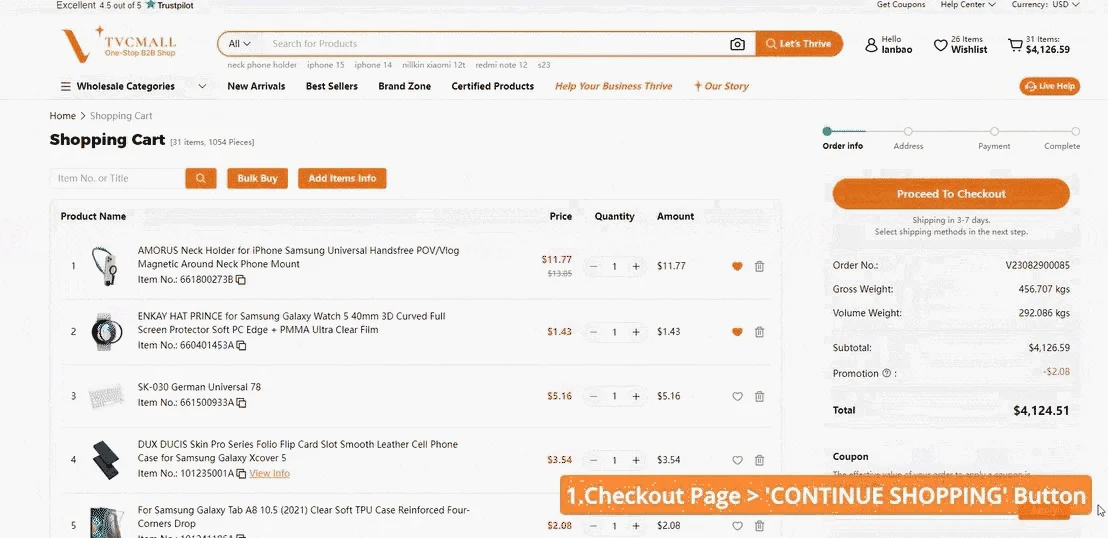The height and width of the screenshot is (538, 1108).
Task: Click the TVCMALL logo
Action: 118,44
